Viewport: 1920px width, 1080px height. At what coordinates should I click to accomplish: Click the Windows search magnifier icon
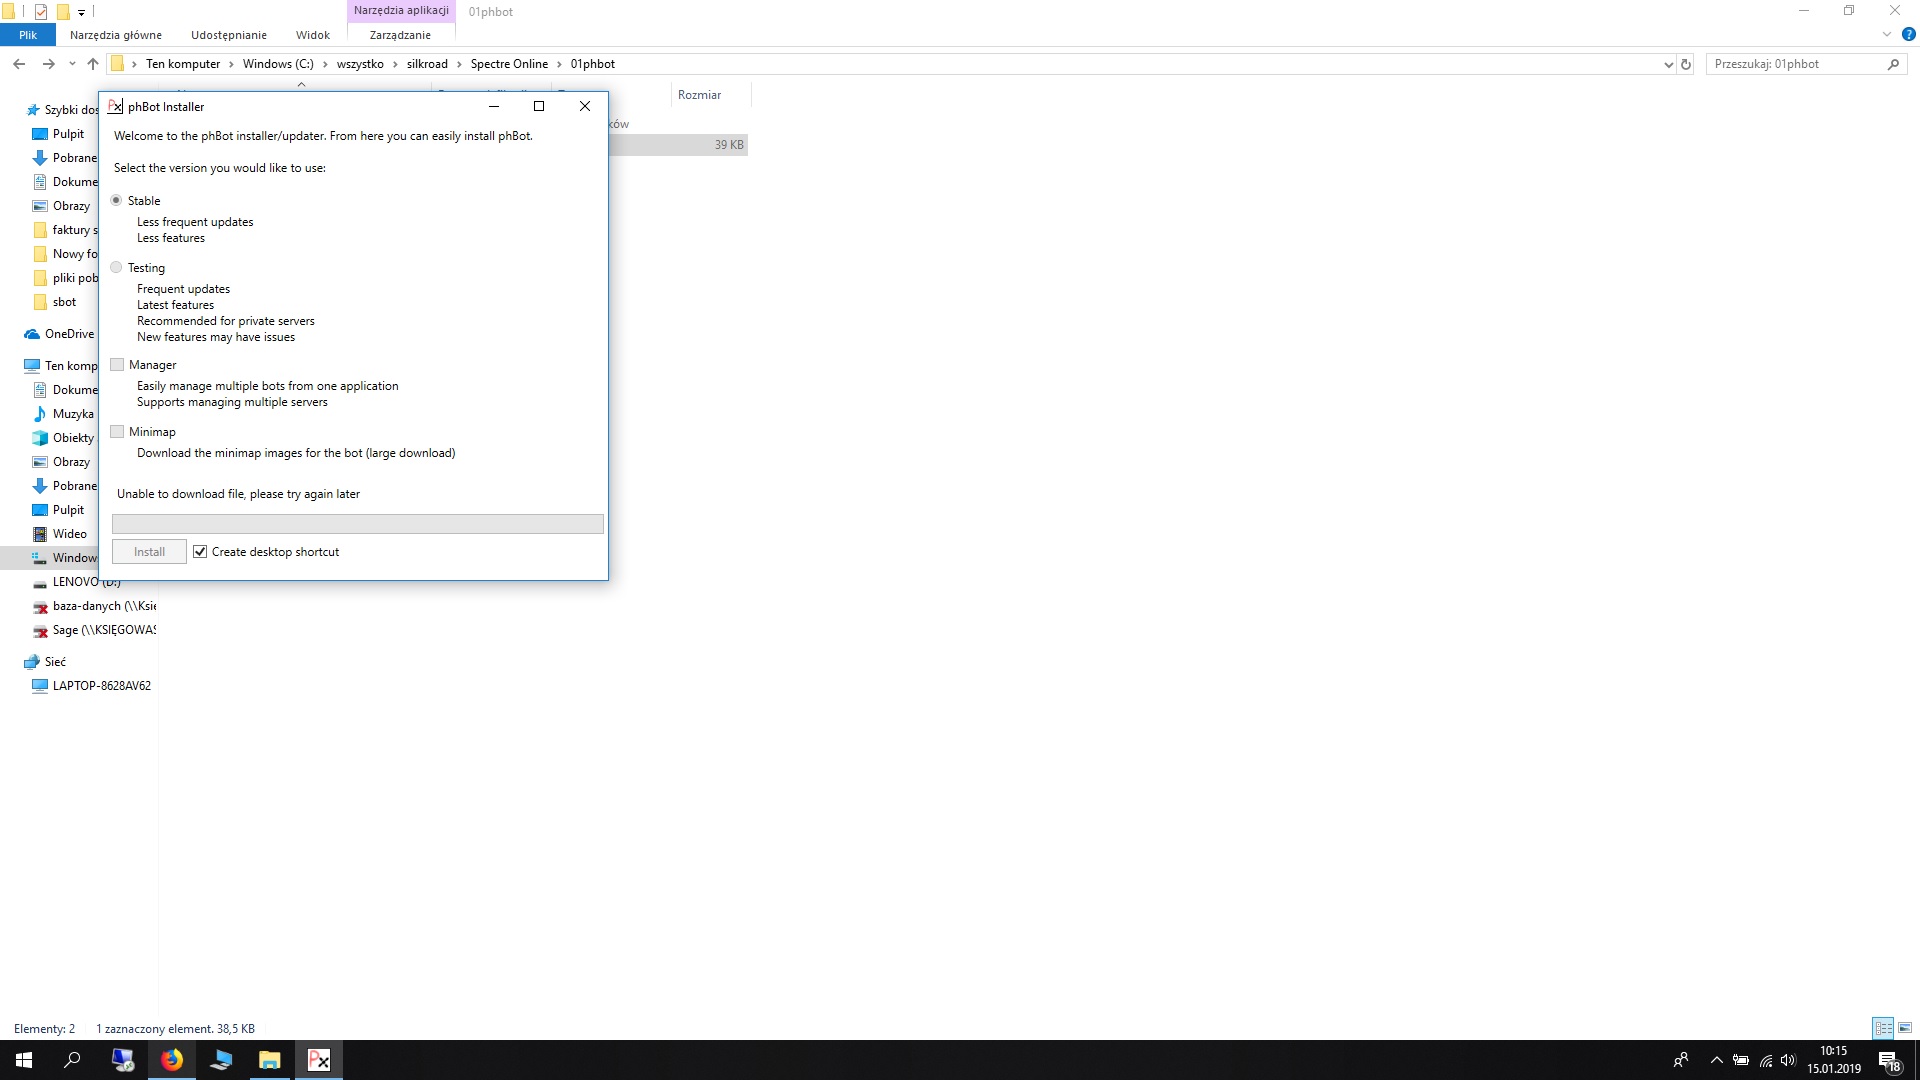72,1060
